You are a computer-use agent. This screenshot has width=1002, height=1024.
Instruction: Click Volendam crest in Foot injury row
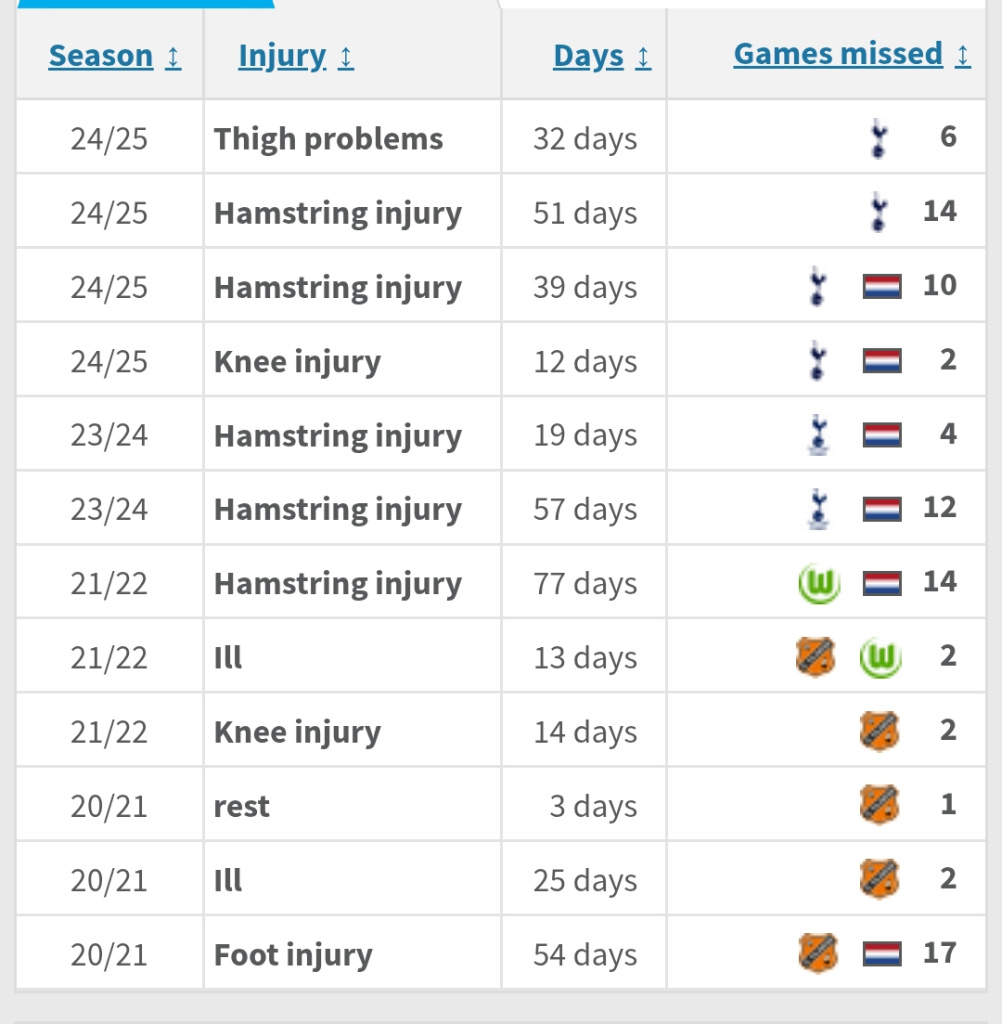click(x=818, y=952)
